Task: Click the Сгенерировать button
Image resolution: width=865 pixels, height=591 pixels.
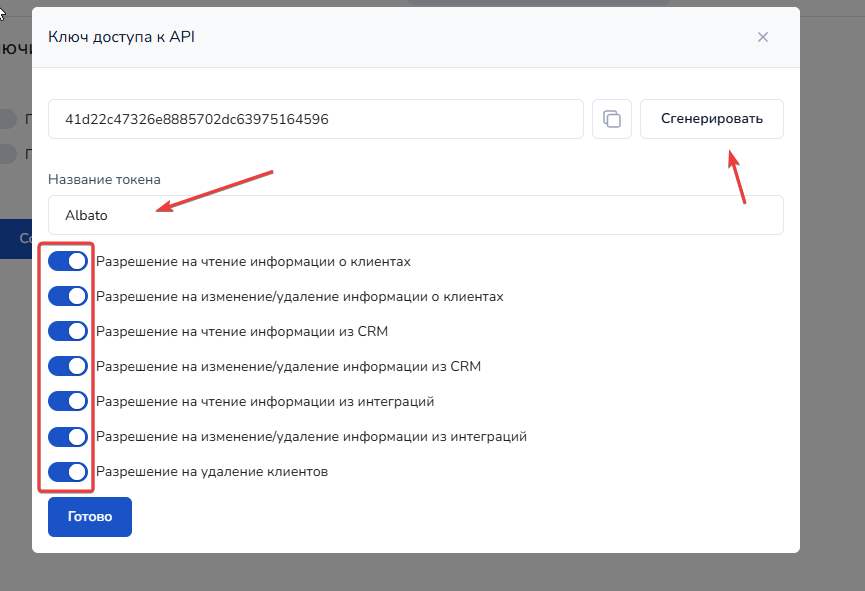Action: coord(711,119)
